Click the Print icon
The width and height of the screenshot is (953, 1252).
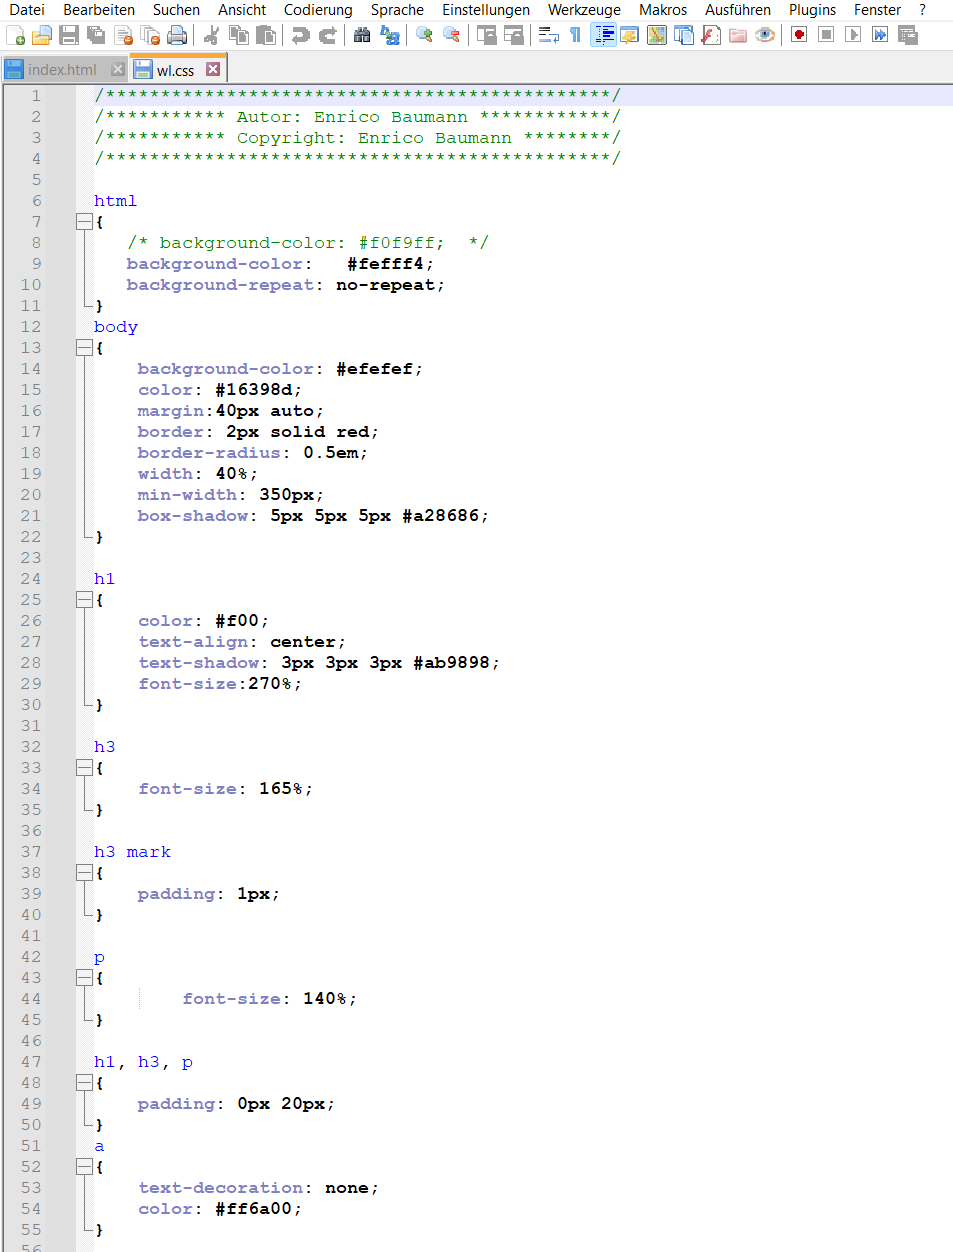pyautogui.click(x=179, y=34)
